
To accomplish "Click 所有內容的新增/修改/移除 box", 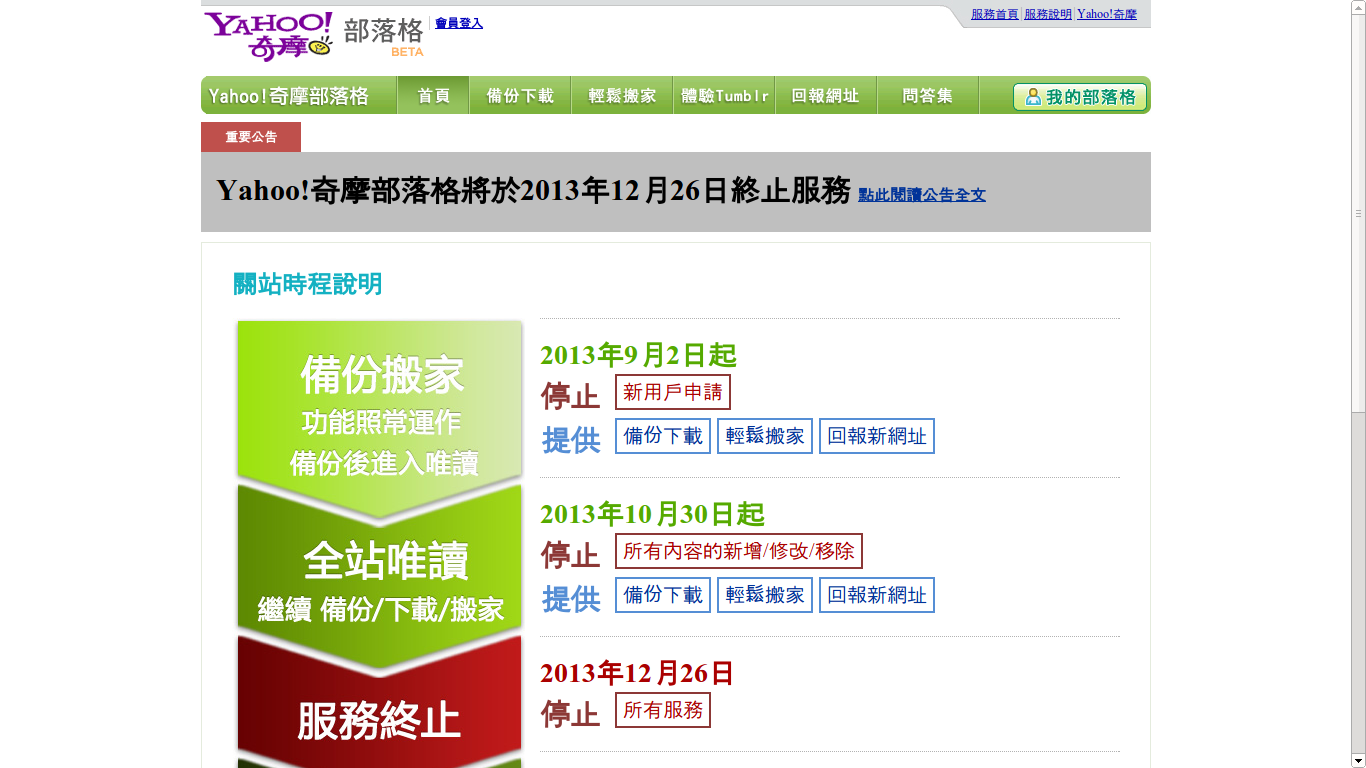I will tap(739, 551).
